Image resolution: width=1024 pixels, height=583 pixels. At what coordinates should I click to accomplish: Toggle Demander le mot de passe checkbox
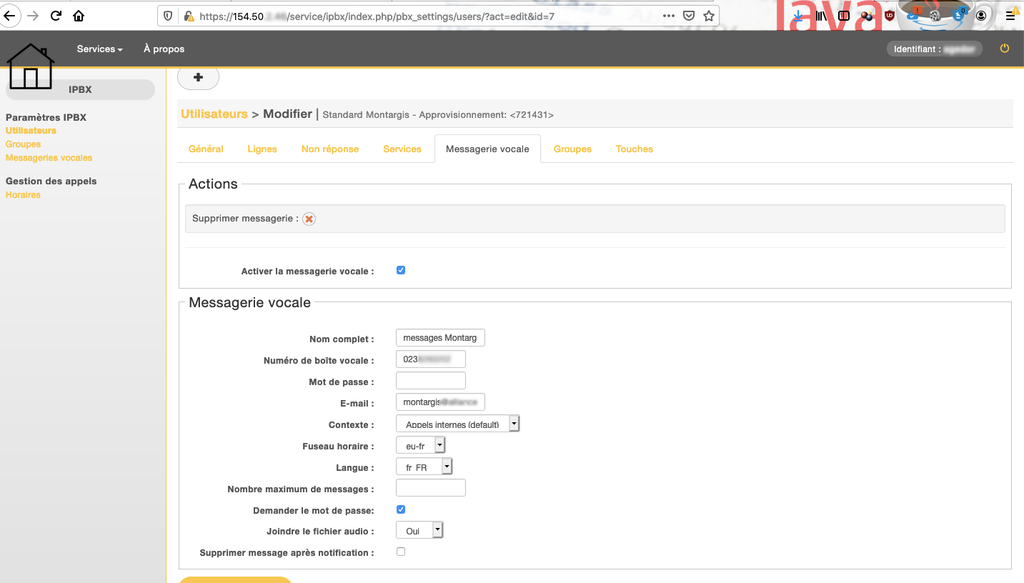(x=401, y=509)
